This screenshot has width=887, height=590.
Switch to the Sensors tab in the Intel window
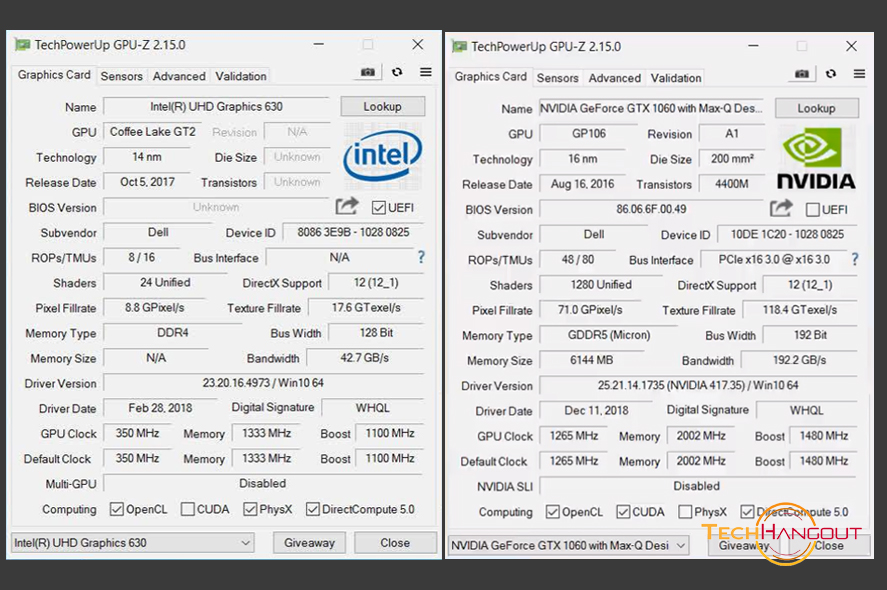click(122, 76)
